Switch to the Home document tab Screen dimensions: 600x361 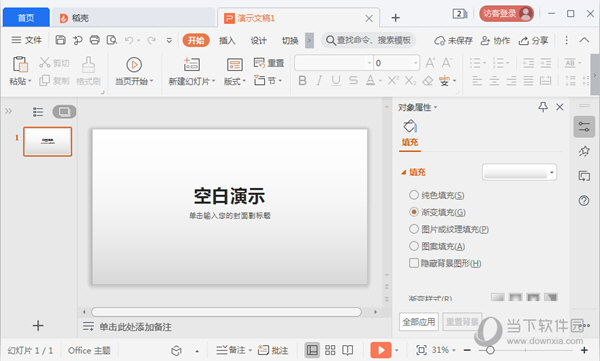(26, 18)
